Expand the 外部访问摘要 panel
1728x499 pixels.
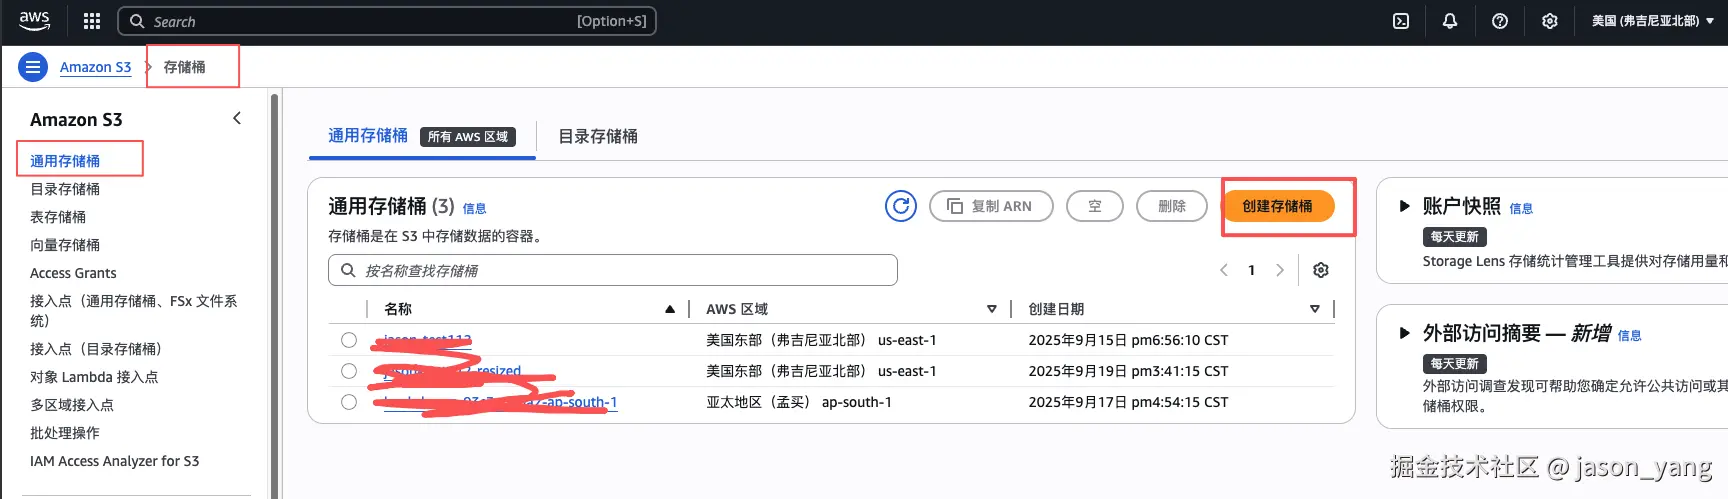1404,333
